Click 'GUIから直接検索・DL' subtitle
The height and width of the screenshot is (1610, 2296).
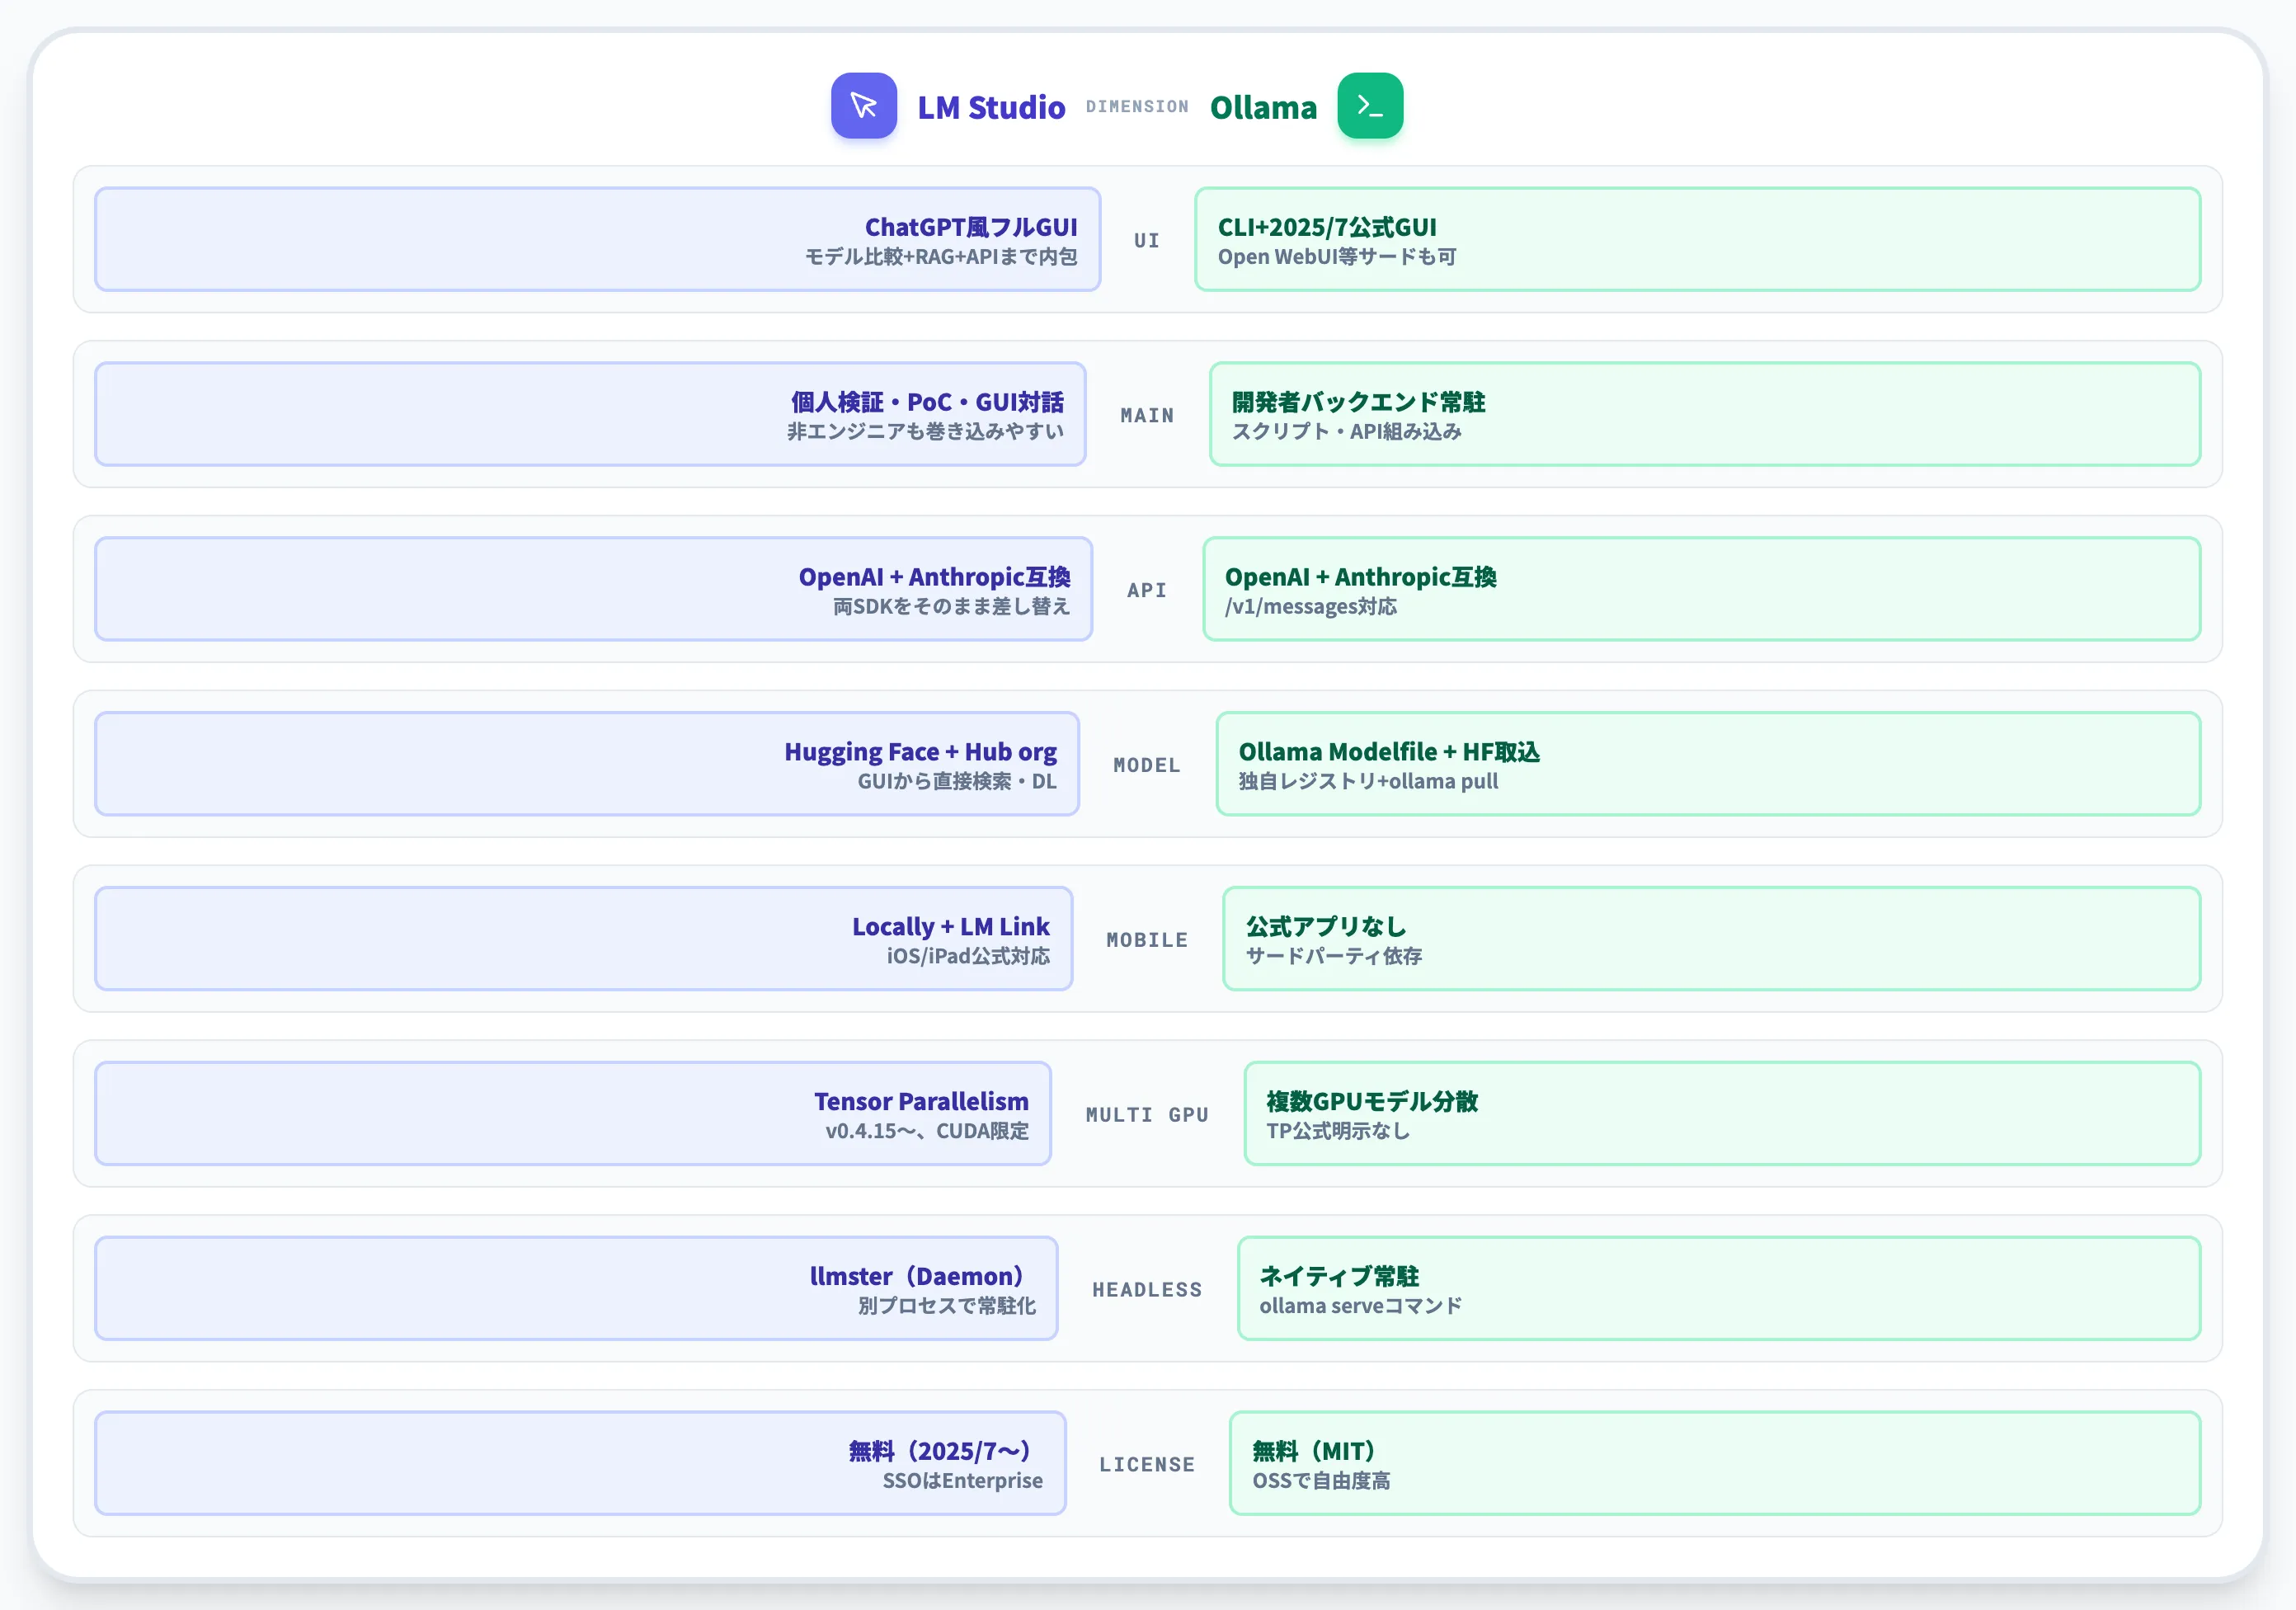(x=957, y=782)
